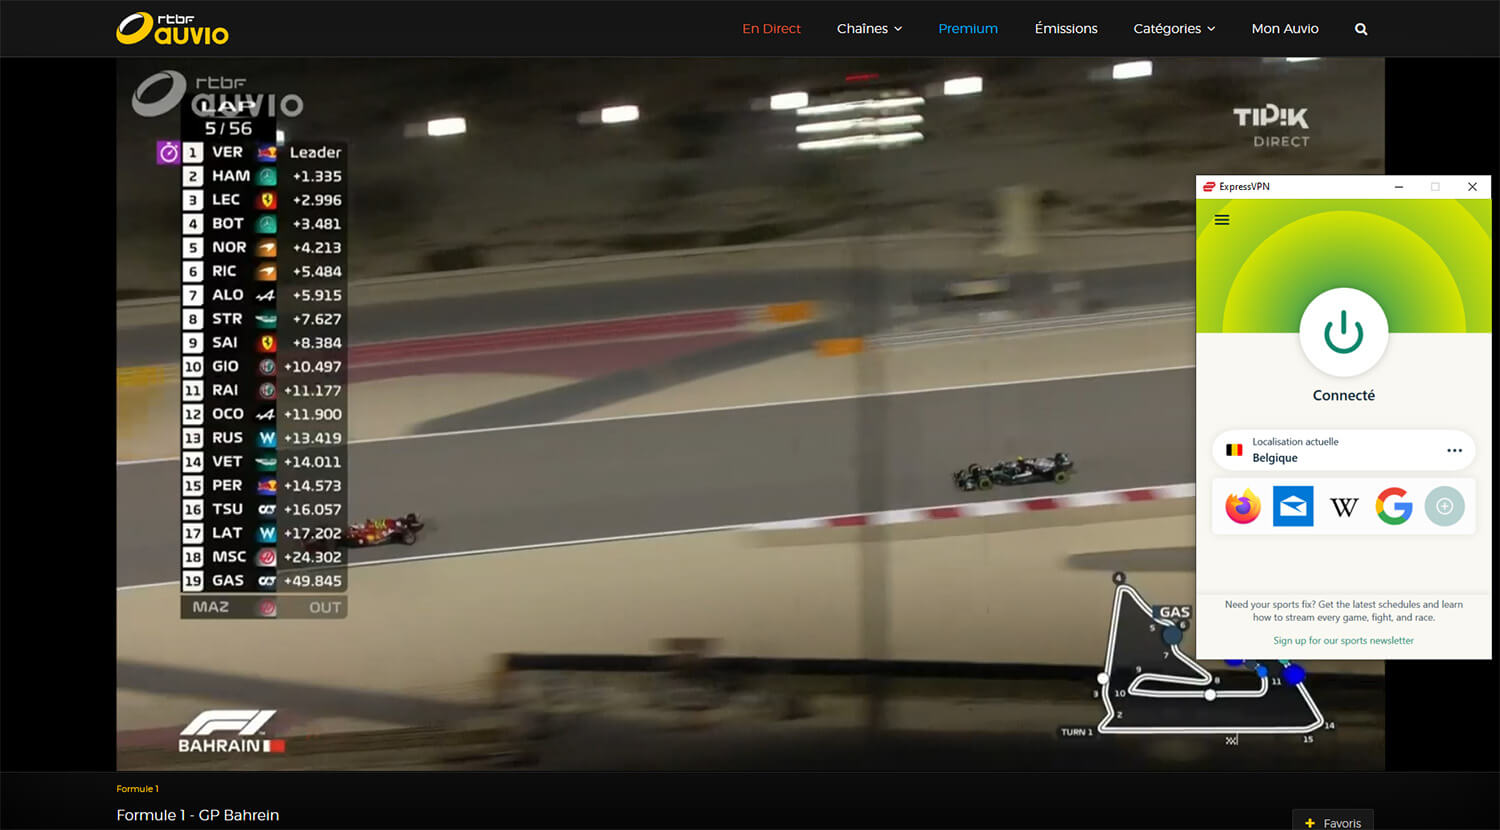Click HAM +1.335 timing row

pos(264,176)
